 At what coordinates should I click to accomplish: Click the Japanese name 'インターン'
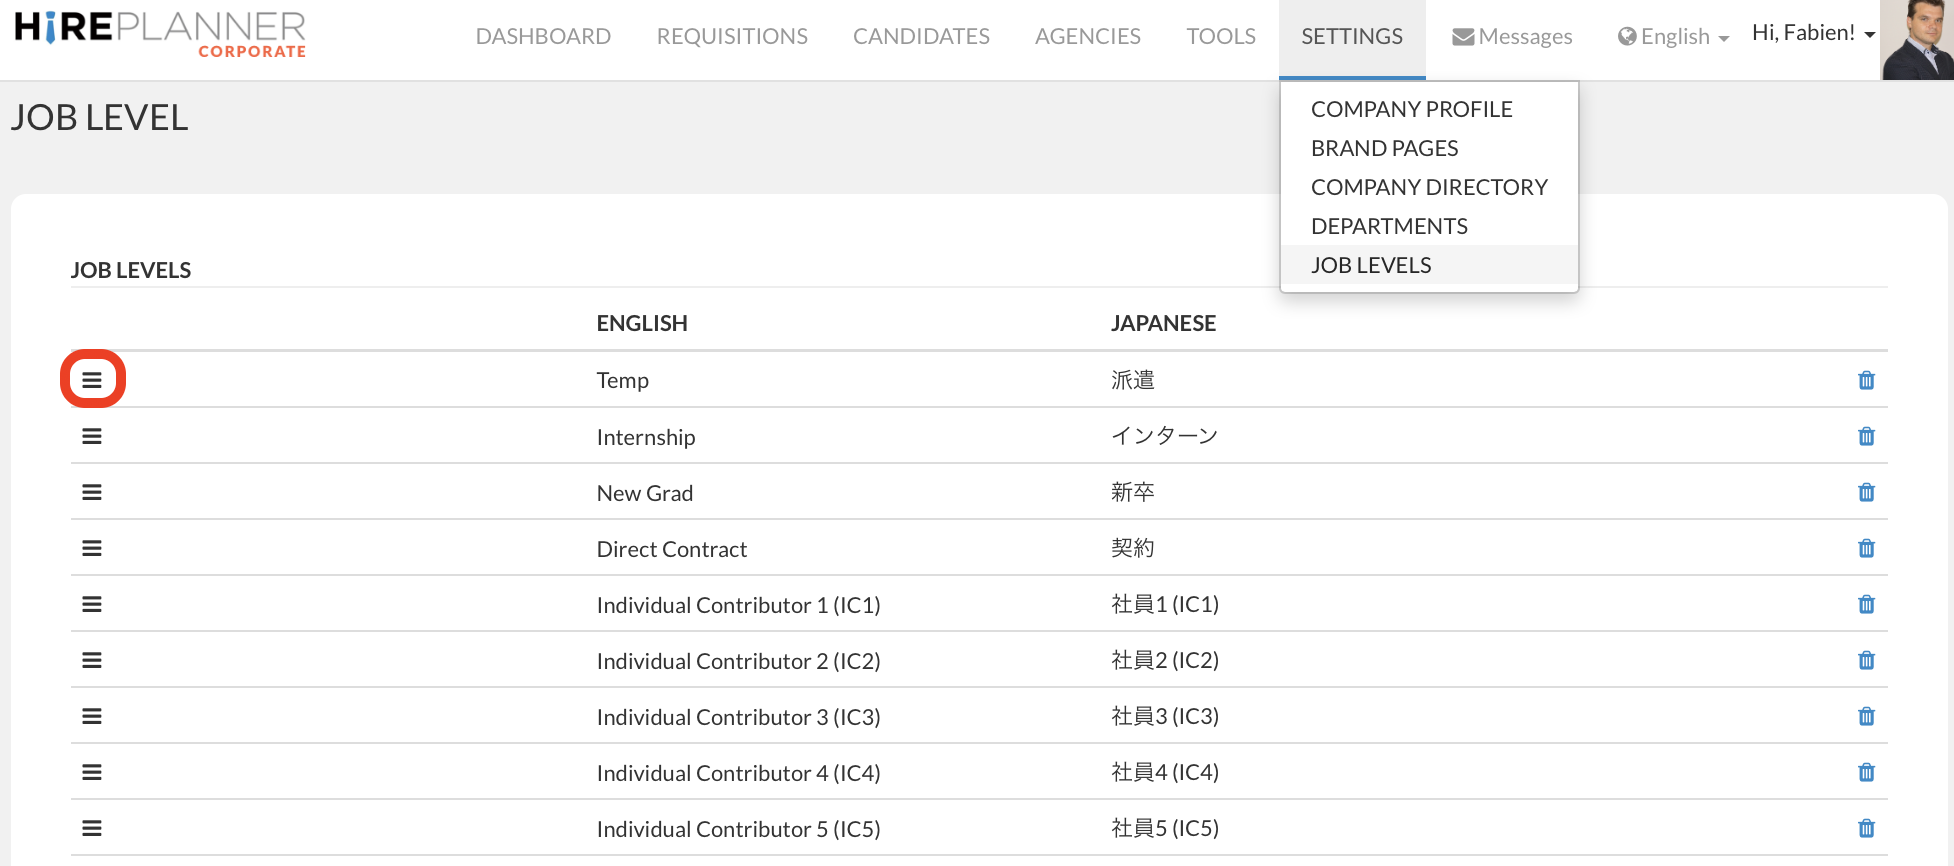1164,436
